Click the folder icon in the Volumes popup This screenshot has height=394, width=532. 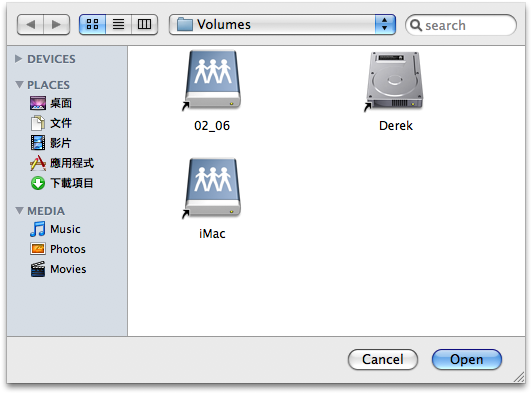coord(185,24)
